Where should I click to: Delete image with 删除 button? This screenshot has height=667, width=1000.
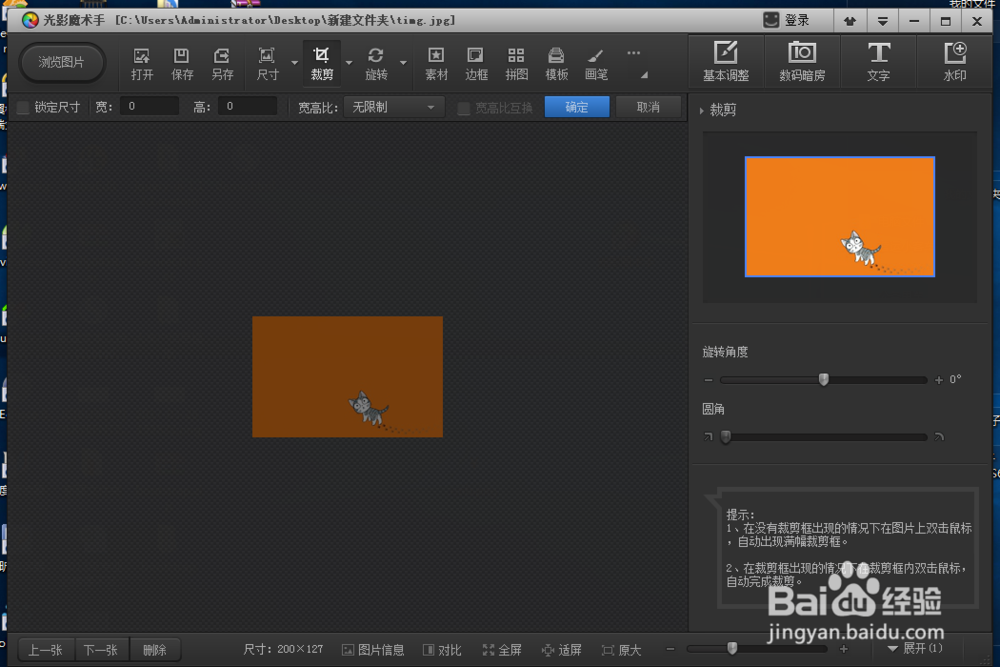point(154,650)
